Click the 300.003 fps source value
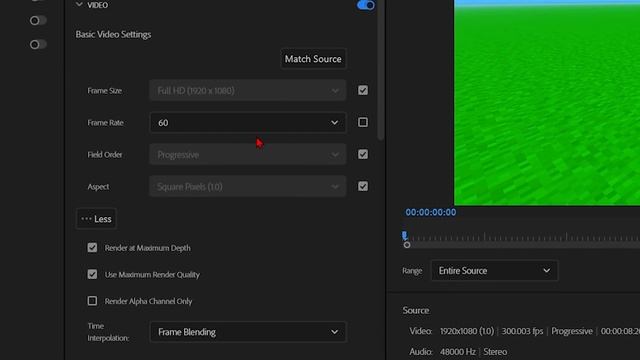 (x=522, y=331)
